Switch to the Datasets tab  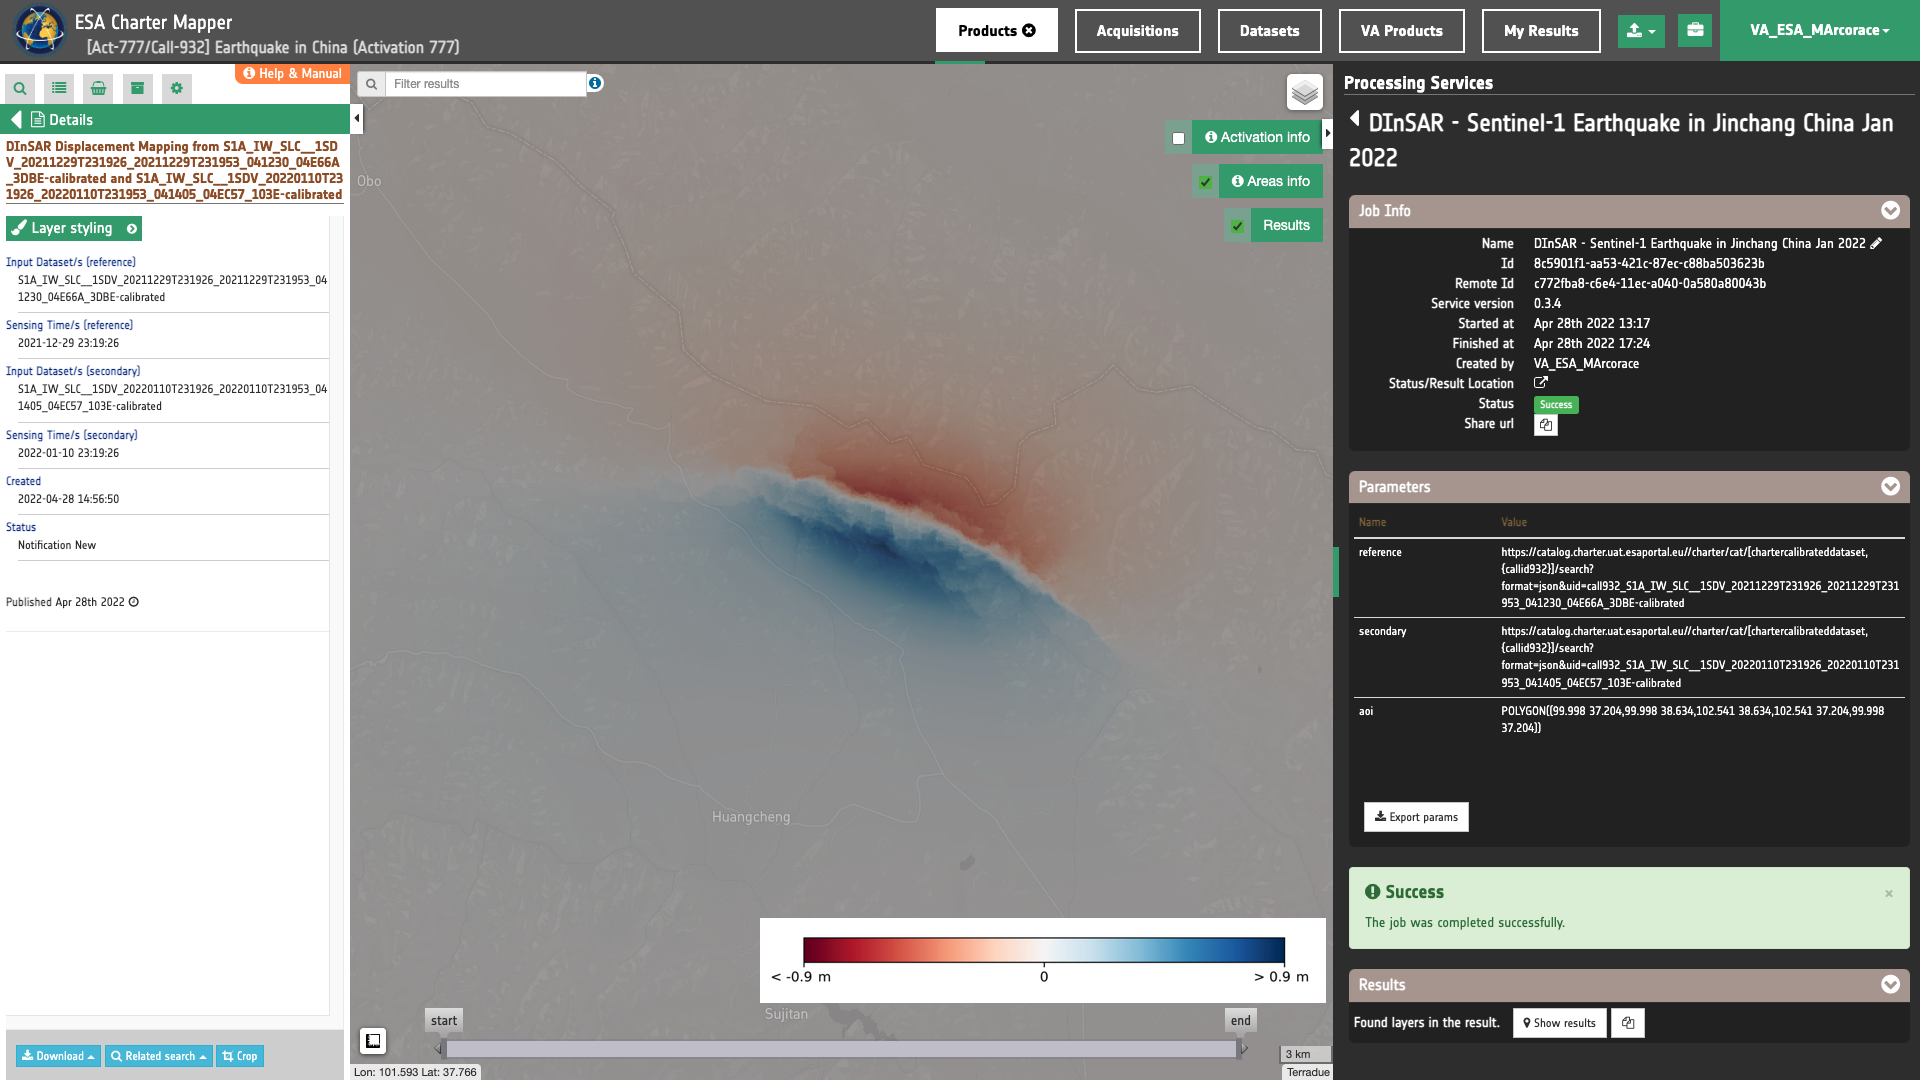click(x=1269, y=31)
